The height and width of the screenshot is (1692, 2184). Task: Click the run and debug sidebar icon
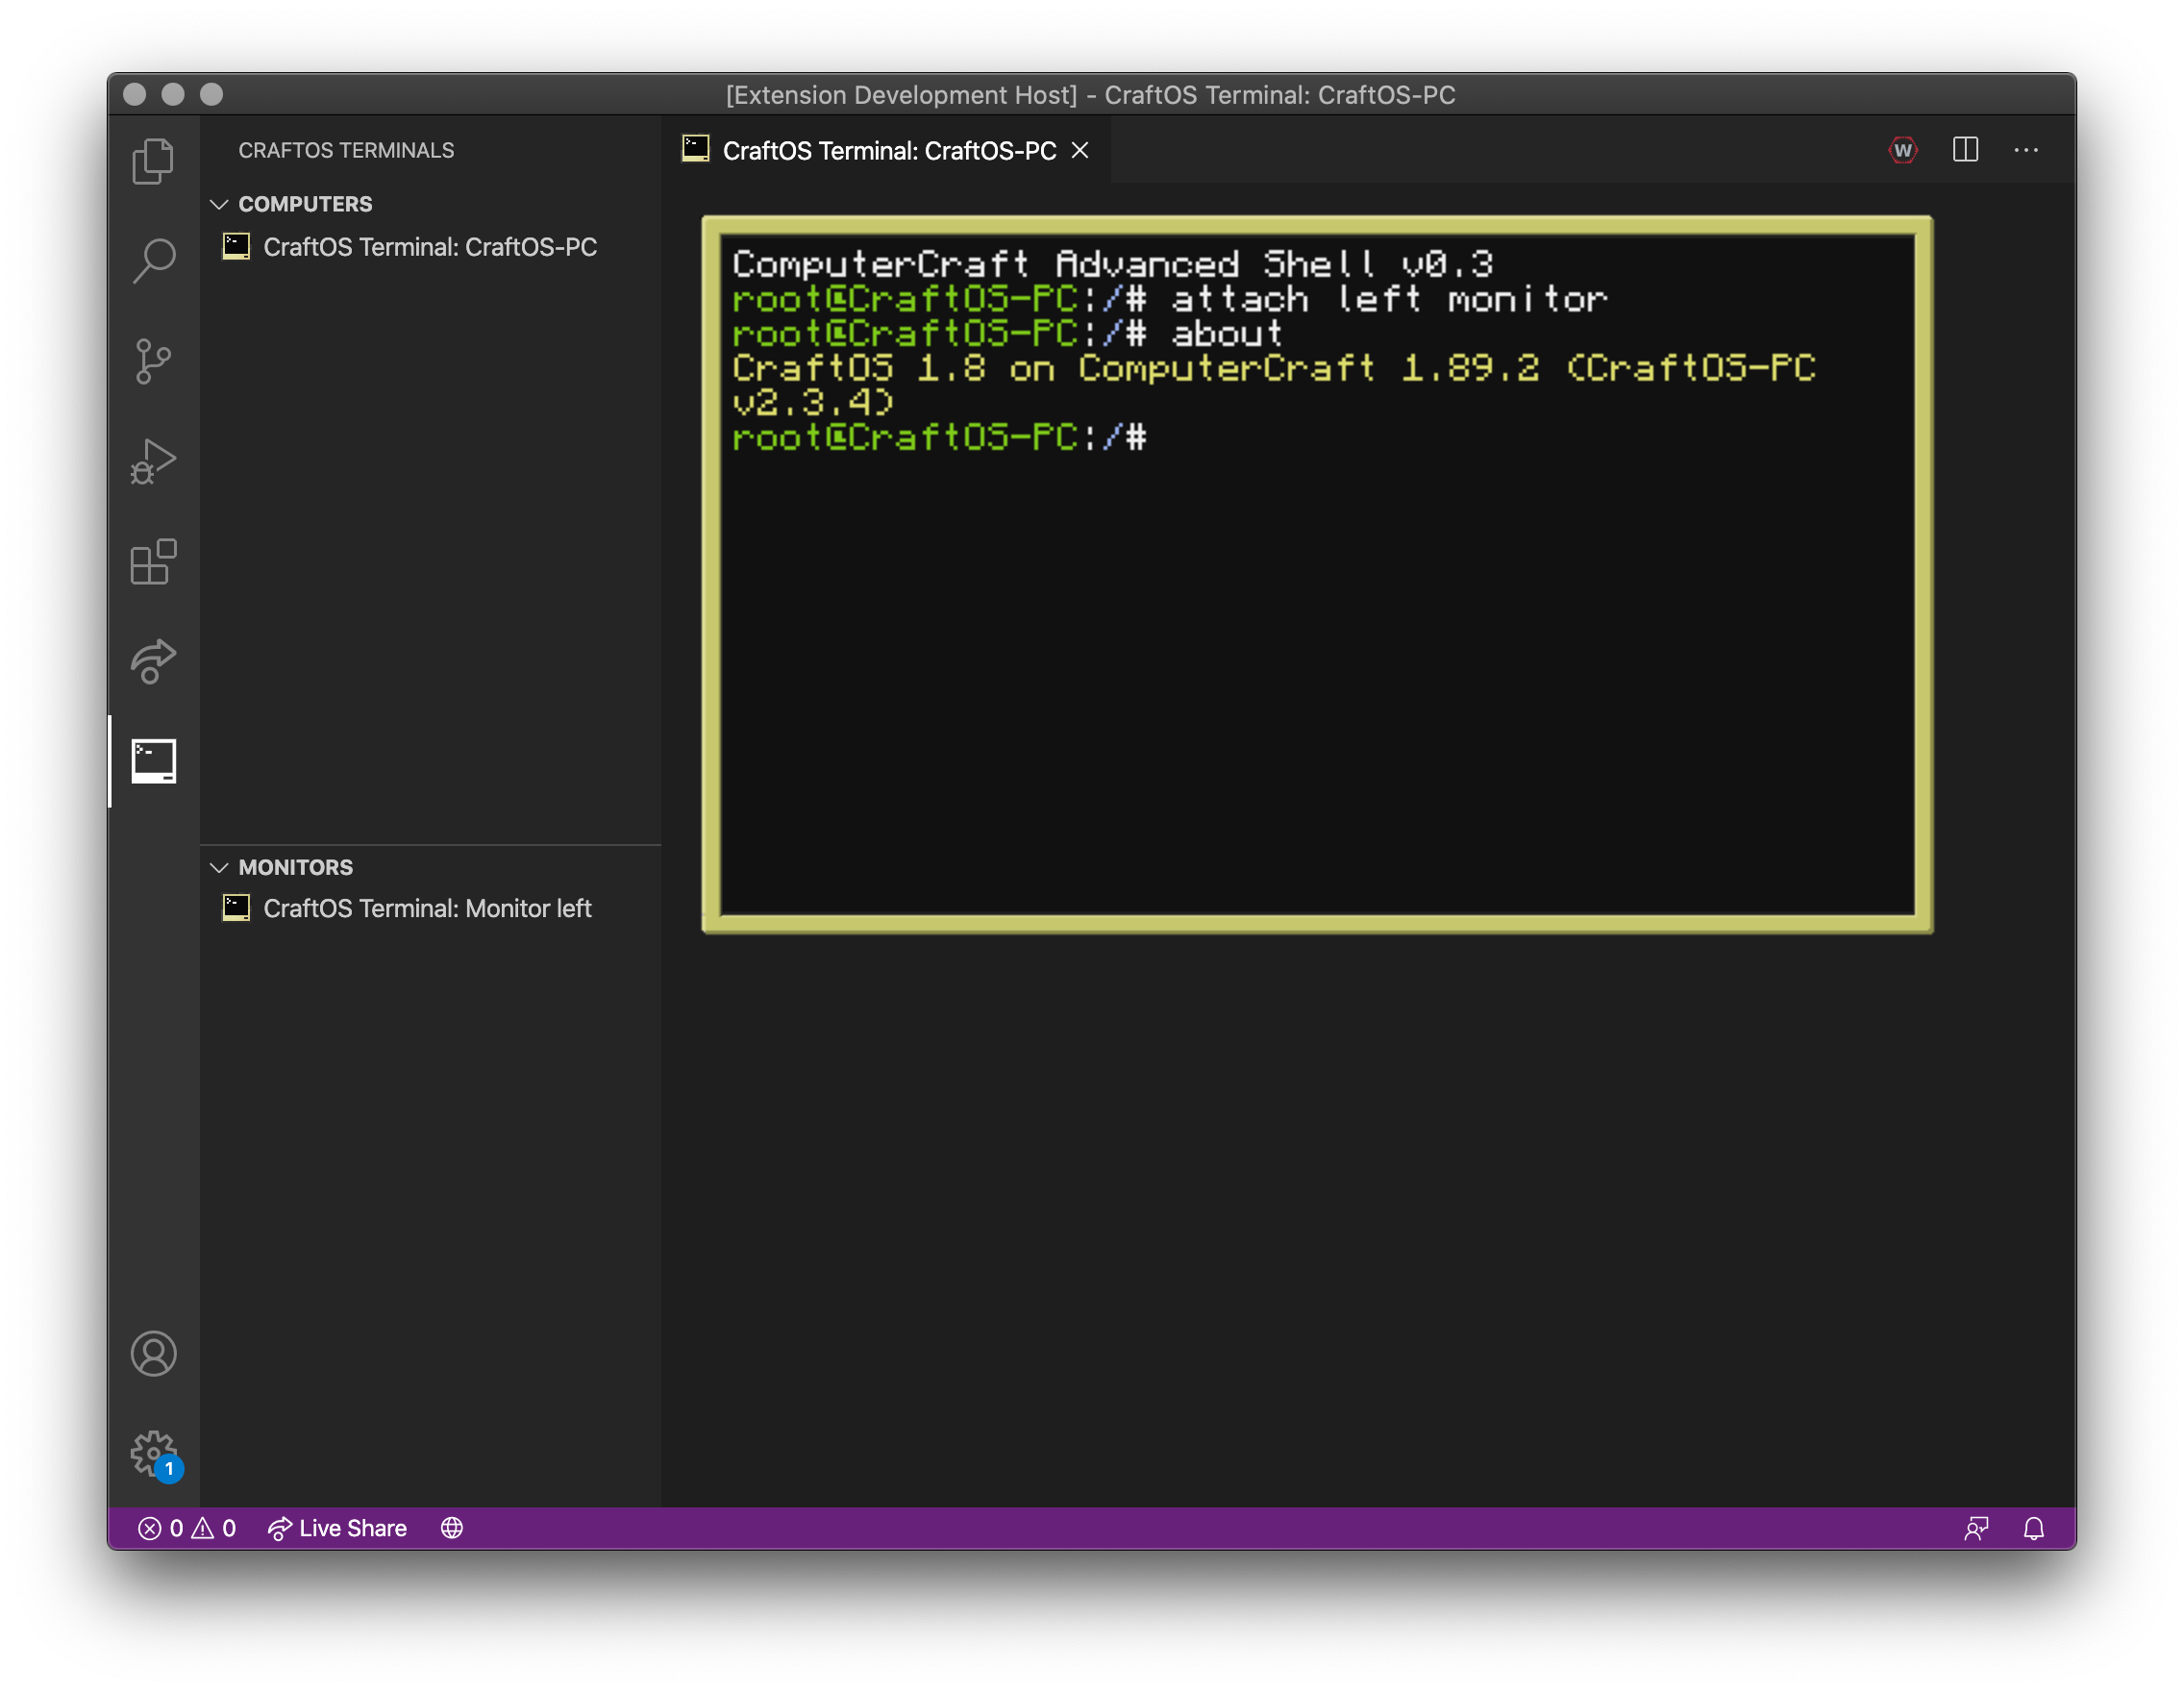pyautogui.click(x=153, y=460)
